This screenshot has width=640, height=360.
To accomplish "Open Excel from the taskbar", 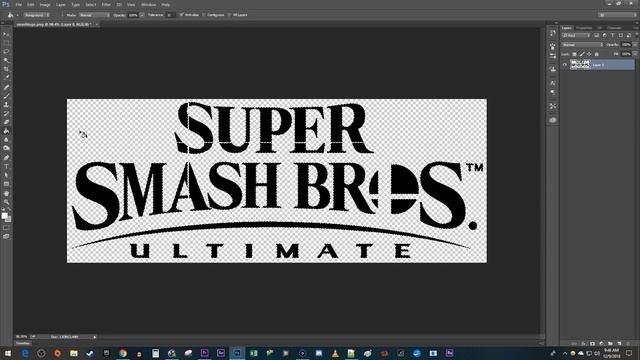I will click(x=253, y=353).
